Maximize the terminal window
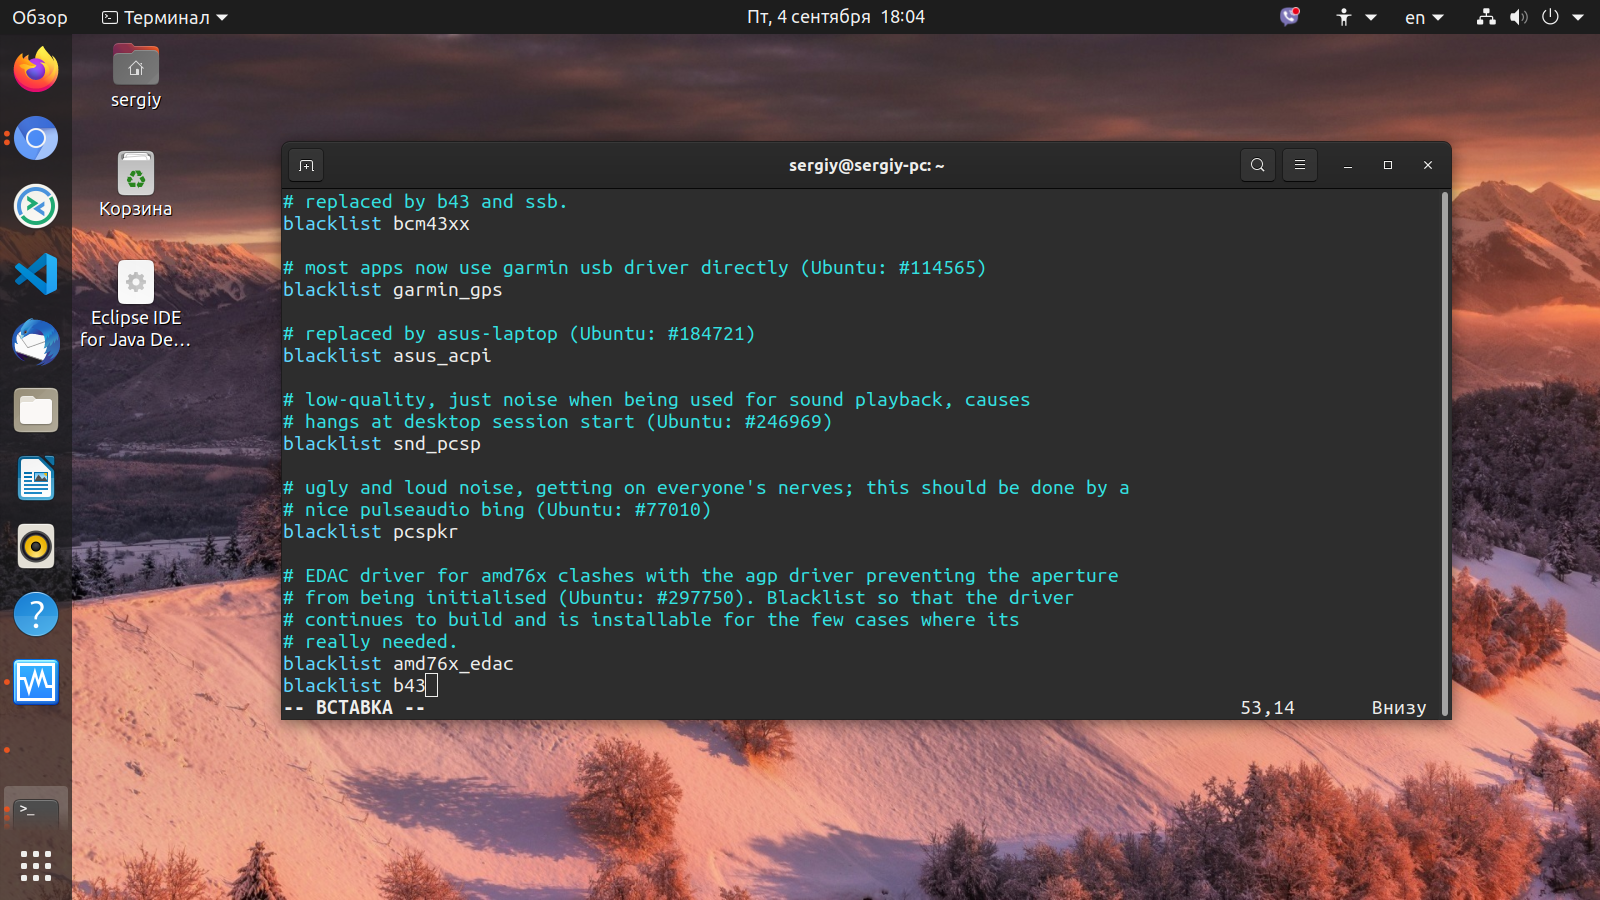Viewport: 1600px width, 900px height. pos(1388,165)
